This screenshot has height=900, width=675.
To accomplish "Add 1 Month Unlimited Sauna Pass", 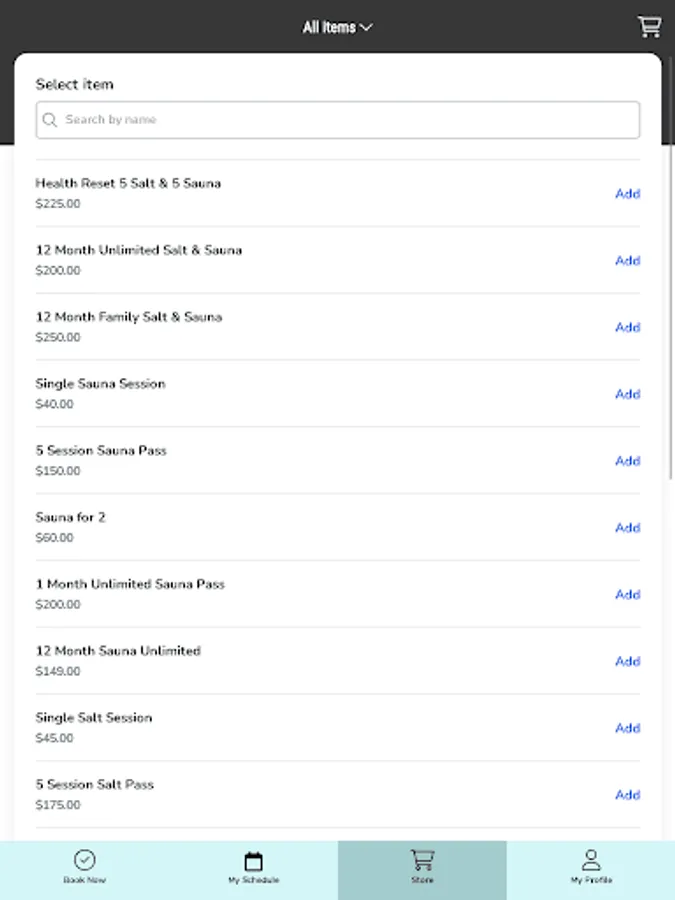I will pos(627,595).
